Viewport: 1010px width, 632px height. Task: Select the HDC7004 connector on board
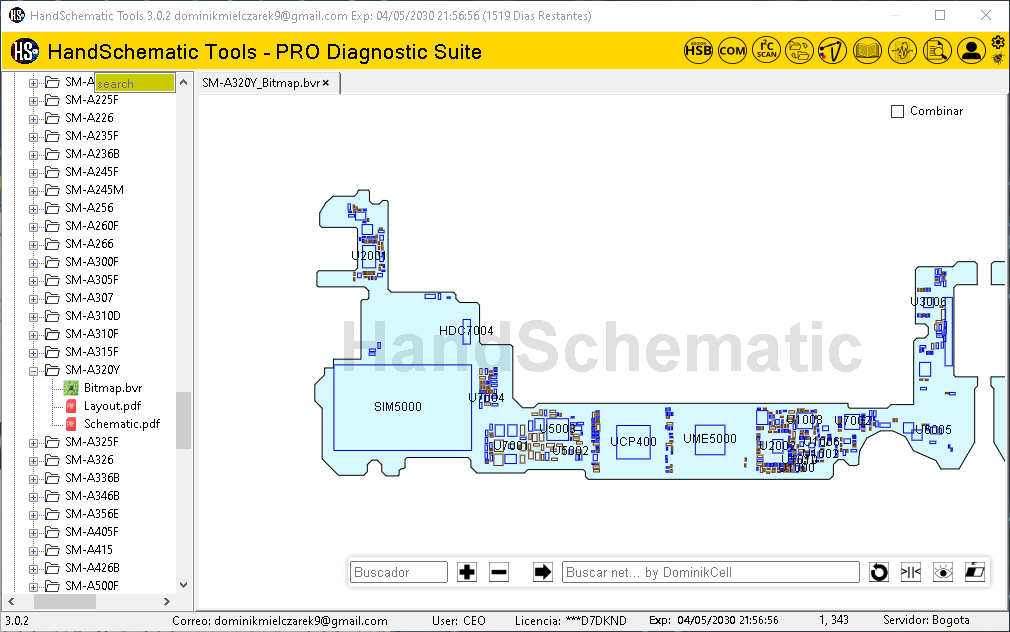coord(466,331)
